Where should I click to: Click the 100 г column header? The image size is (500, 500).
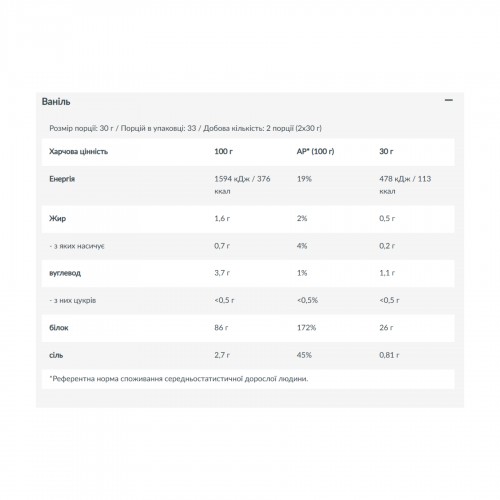point(223,151)
